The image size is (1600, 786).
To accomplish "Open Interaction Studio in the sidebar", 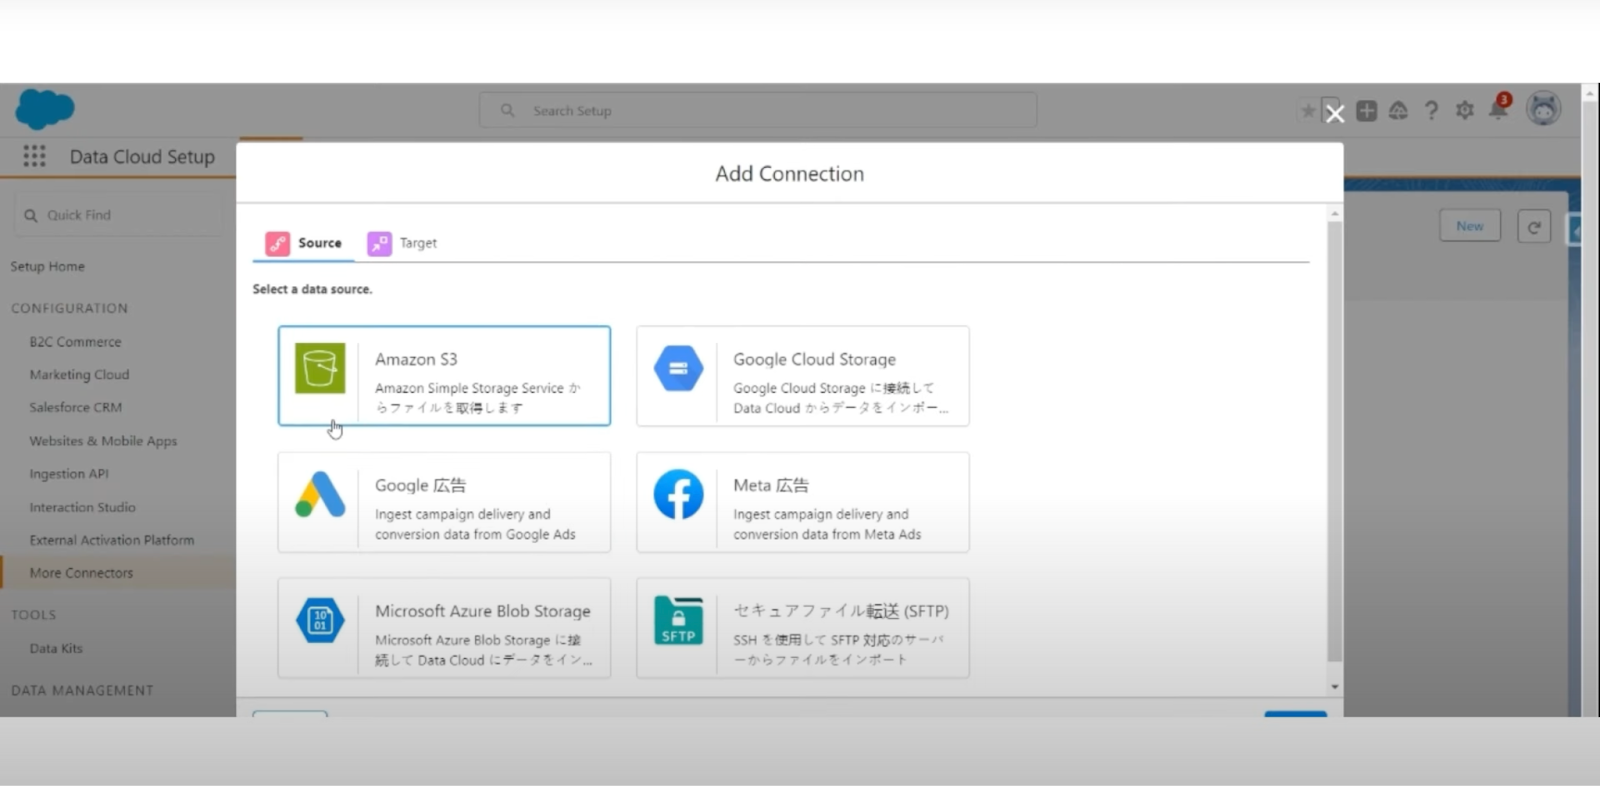I will tap(82, 507).
